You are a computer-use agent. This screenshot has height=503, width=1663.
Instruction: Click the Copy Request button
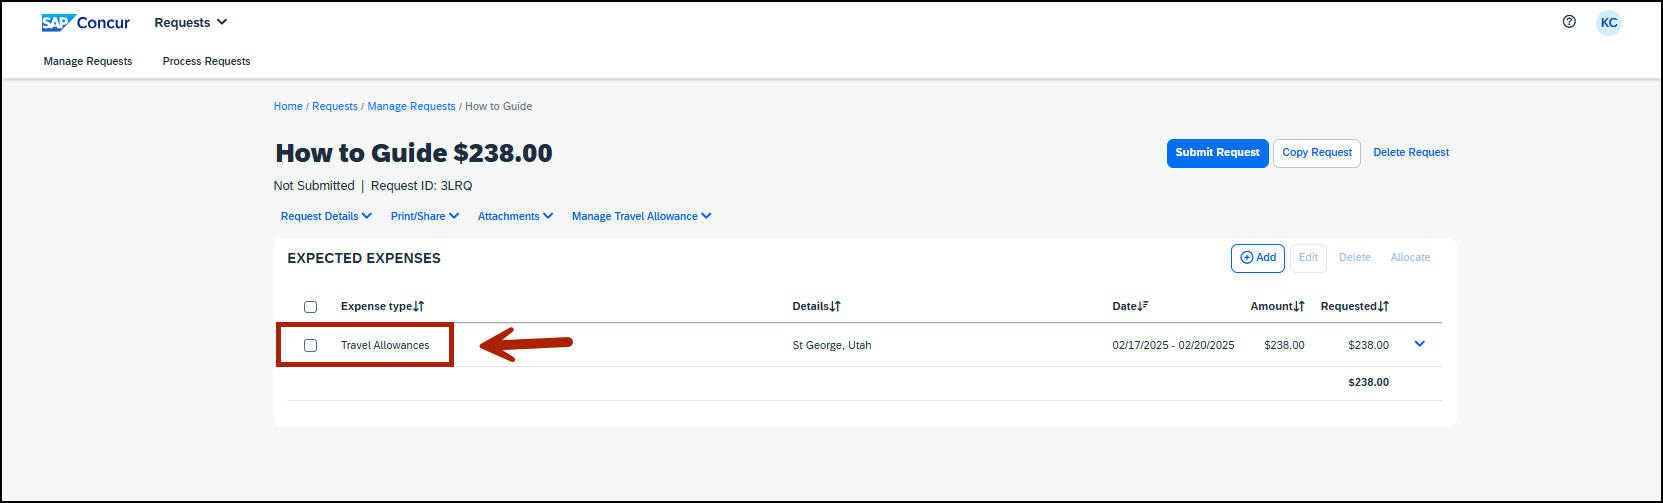click(x=1317, y=153)
